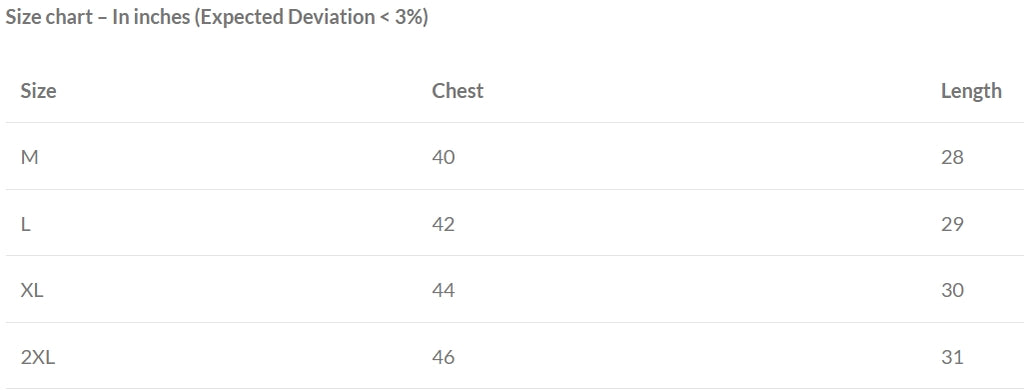Viewport: 1024px width, 391px height.
Task: Click length value 31
Action: pyautogui.click(x=952, y=357)
